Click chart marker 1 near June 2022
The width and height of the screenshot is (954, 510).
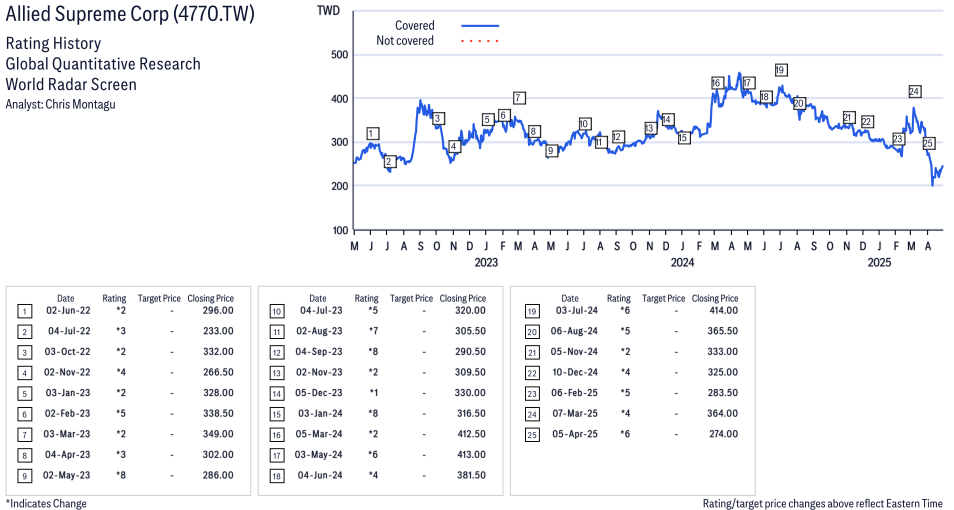373,134
